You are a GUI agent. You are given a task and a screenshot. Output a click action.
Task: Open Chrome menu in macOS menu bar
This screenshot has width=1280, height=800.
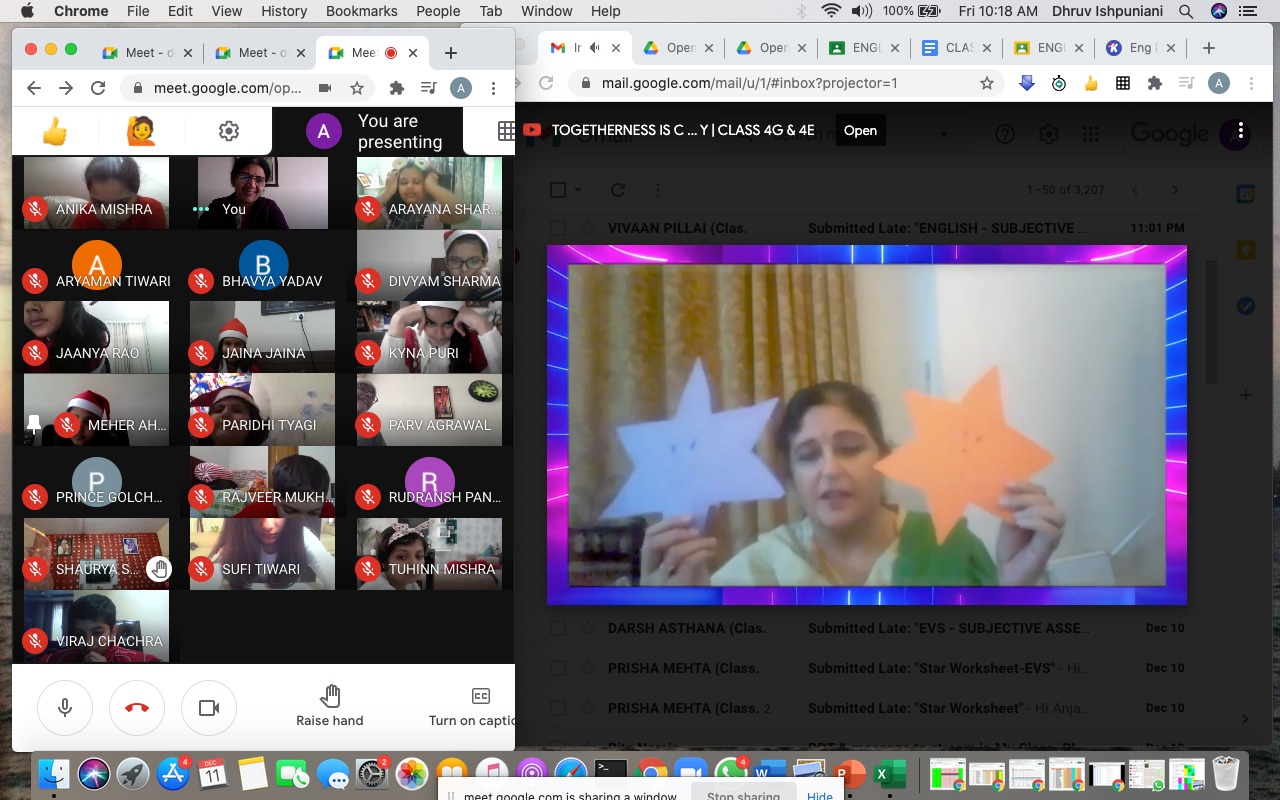(x=81, y=11)
